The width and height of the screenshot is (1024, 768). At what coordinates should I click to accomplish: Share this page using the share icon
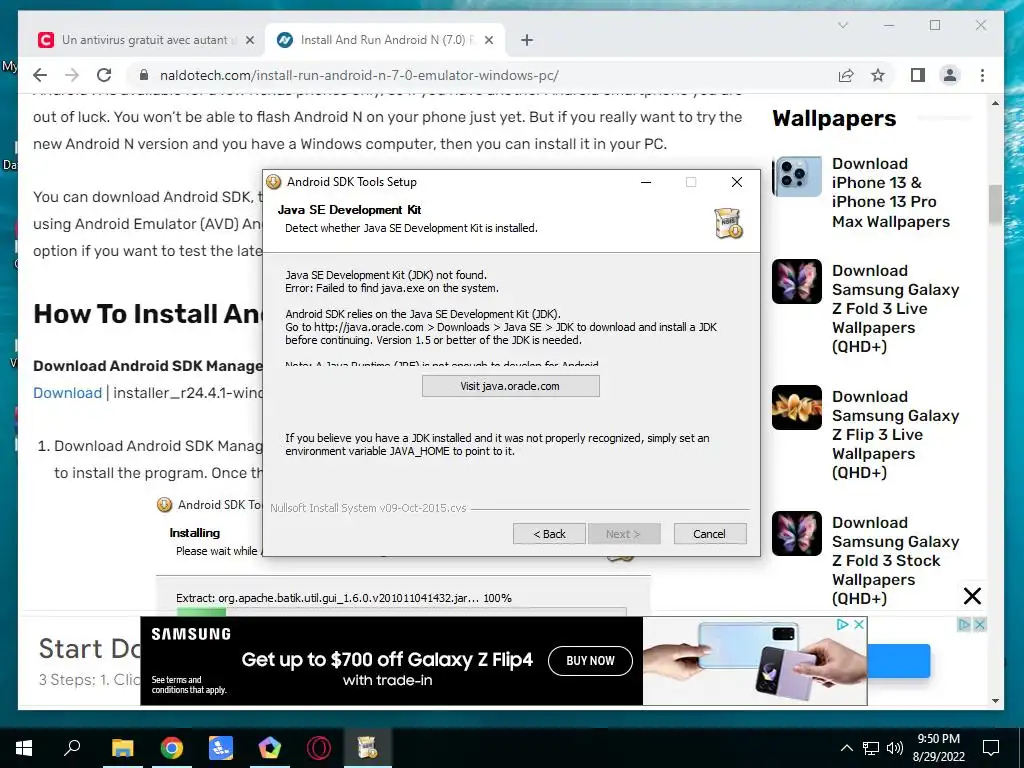846,75
